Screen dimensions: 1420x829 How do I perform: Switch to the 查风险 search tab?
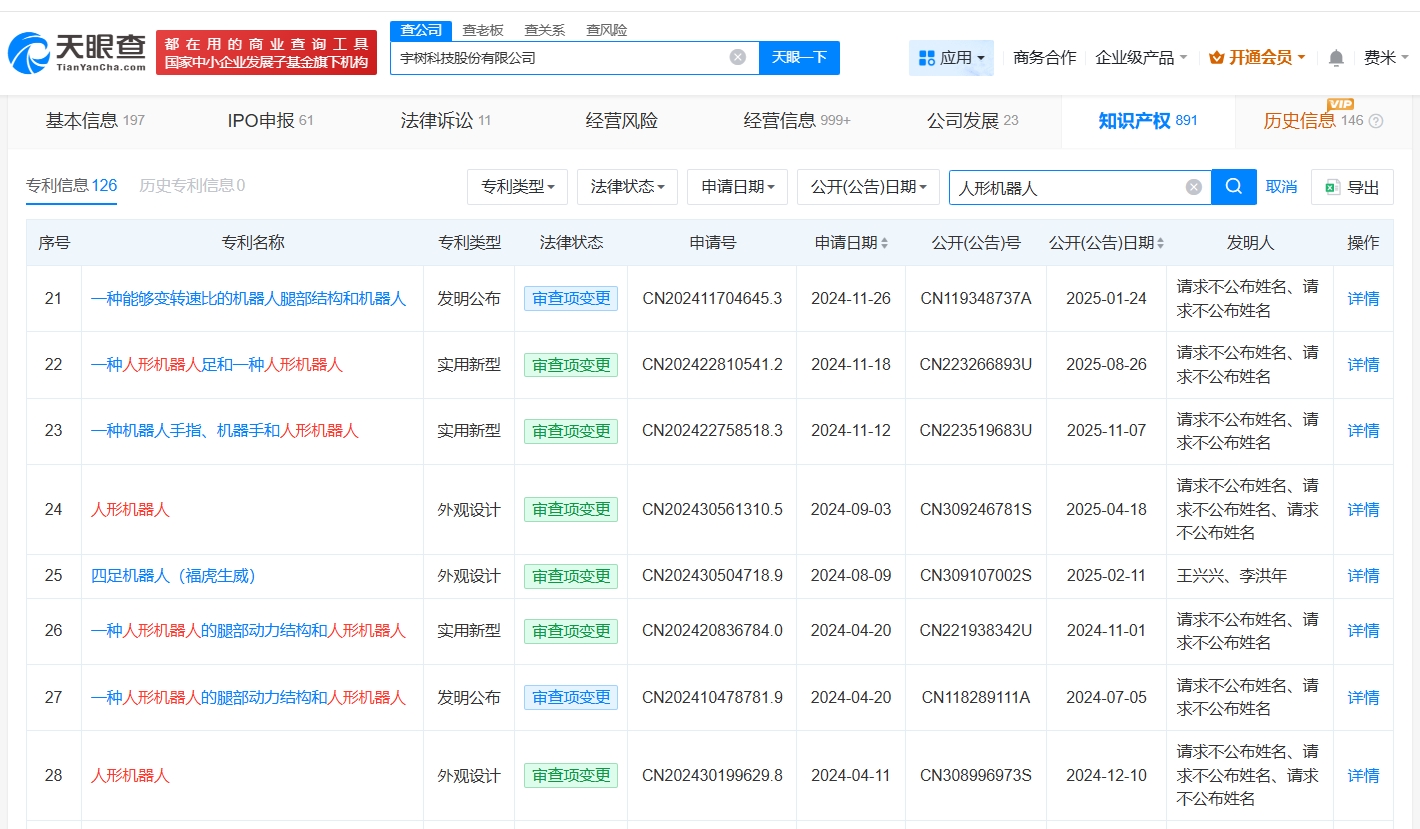pos(606,30)
